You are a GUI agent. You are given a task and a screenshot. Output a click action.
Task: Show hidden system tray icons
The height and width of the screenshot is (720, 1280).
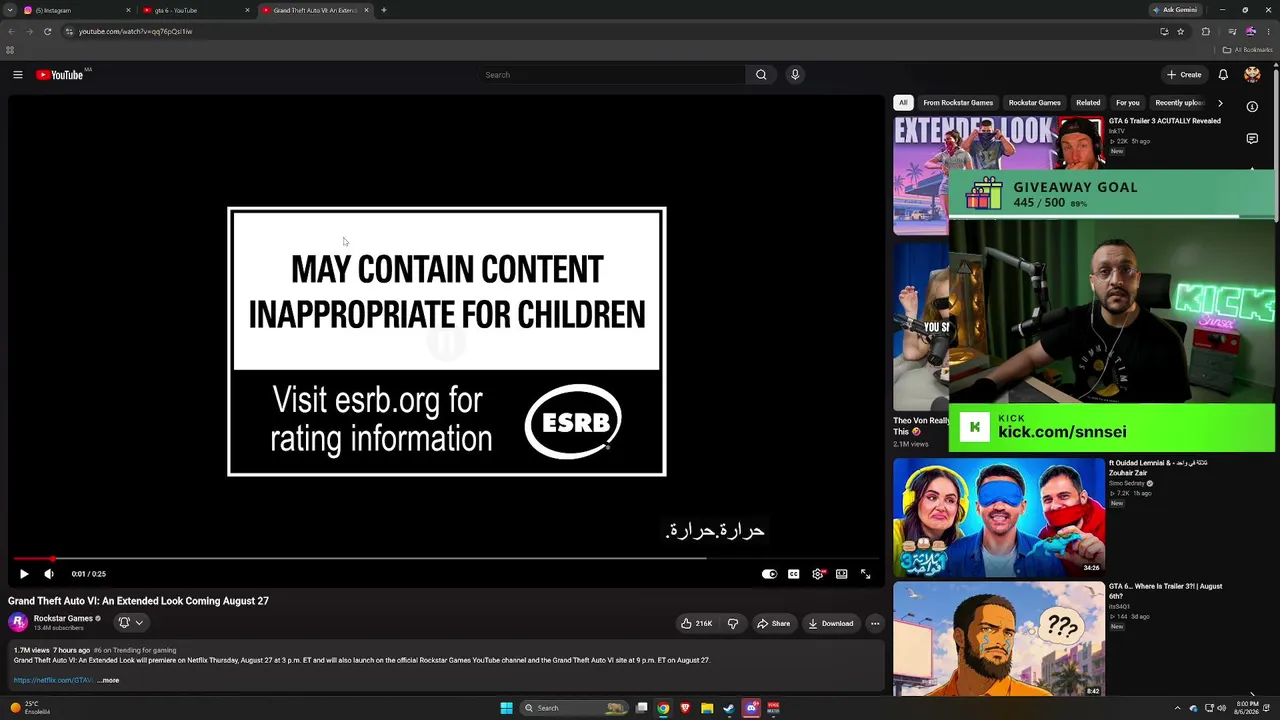tap(1178, 708)
